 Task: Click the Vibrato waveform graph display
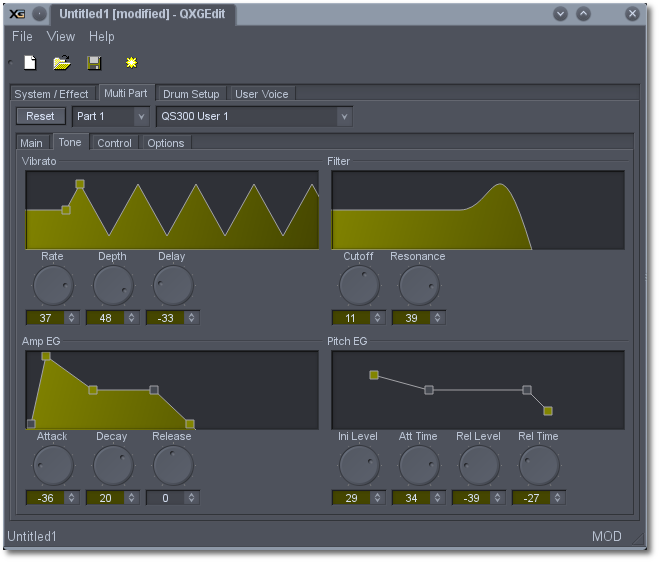(x=172, y=209)
